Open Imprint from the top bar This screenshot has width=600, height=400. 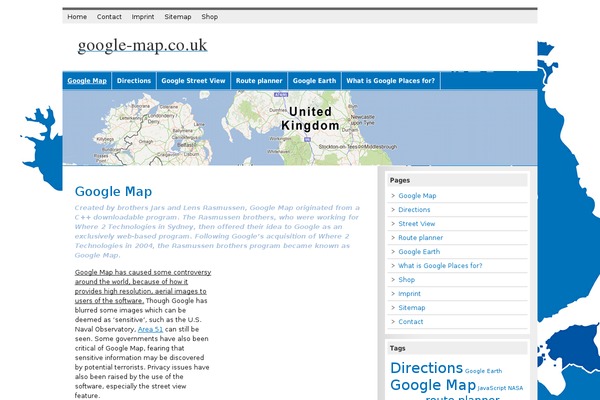coord(143,17)
